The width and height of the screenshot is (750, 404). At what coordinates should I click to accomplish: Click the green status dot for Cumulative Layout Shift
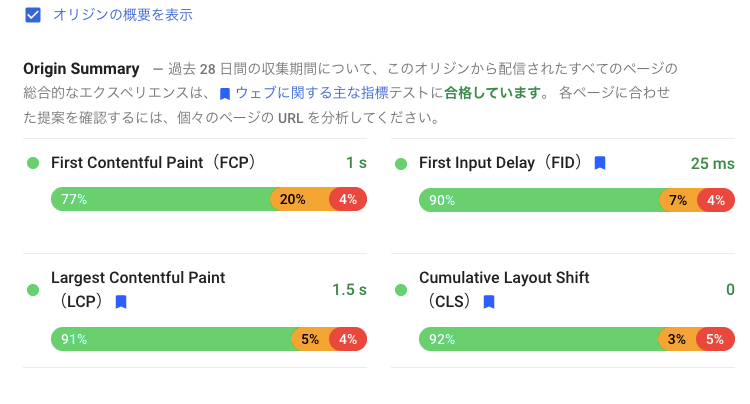(x=401, y=290)
